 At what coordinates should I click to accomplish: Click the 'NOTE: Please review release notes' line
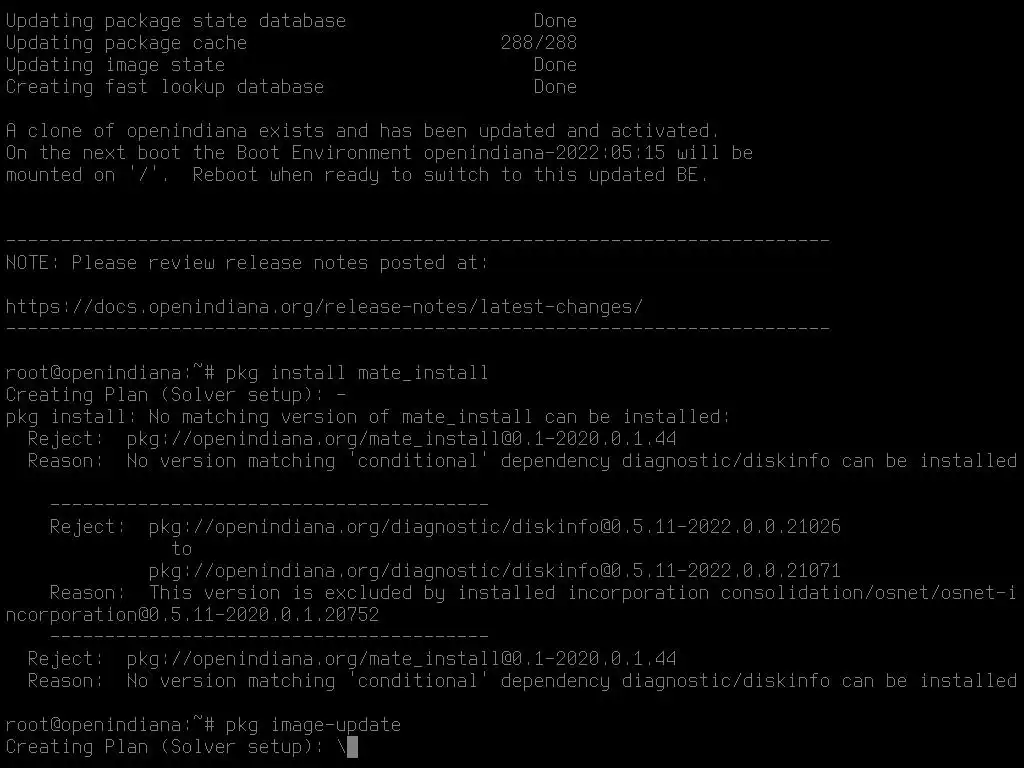(x=247, y=263)
